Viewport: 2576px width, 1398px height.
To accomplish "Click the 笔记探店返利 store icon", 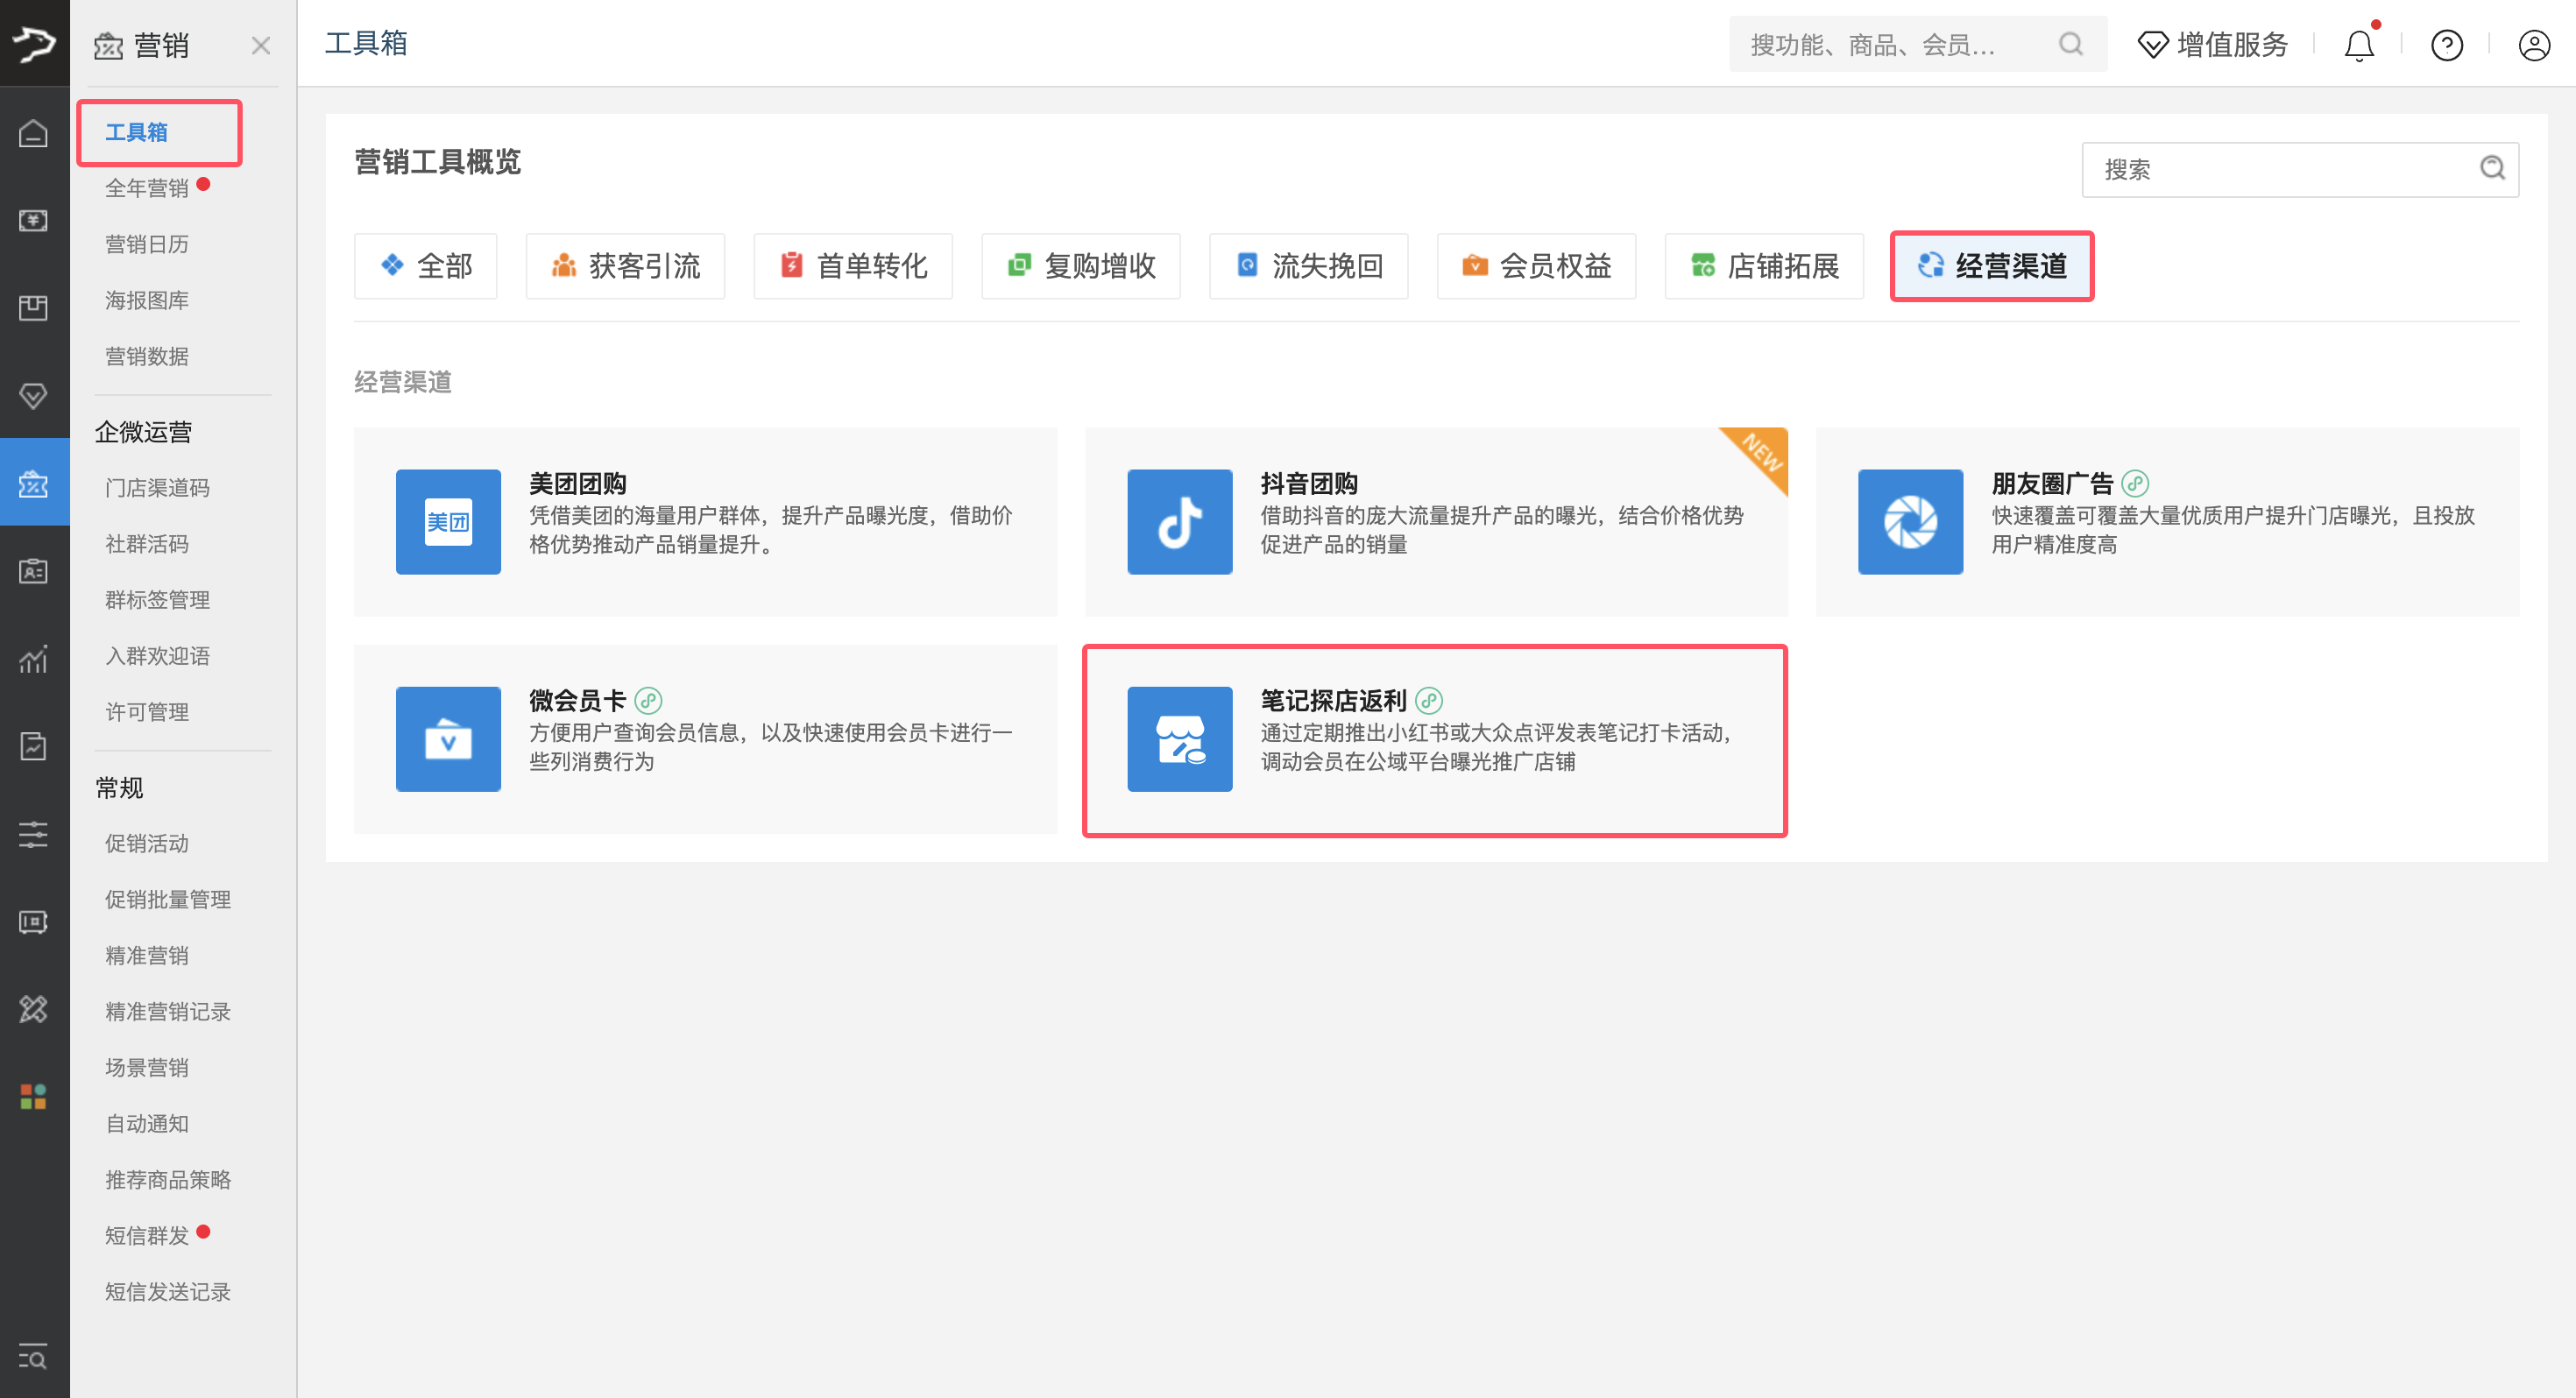I will coord(1179,738).
